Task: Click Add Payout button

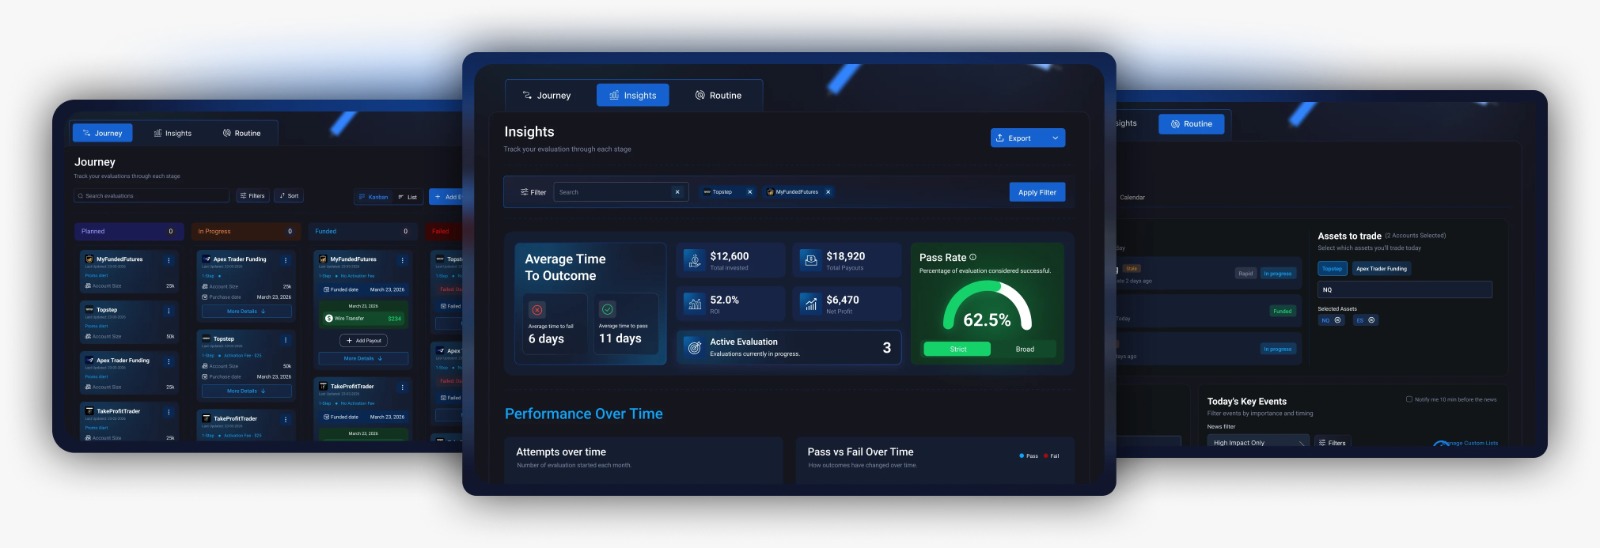Action: coord(364,340)
